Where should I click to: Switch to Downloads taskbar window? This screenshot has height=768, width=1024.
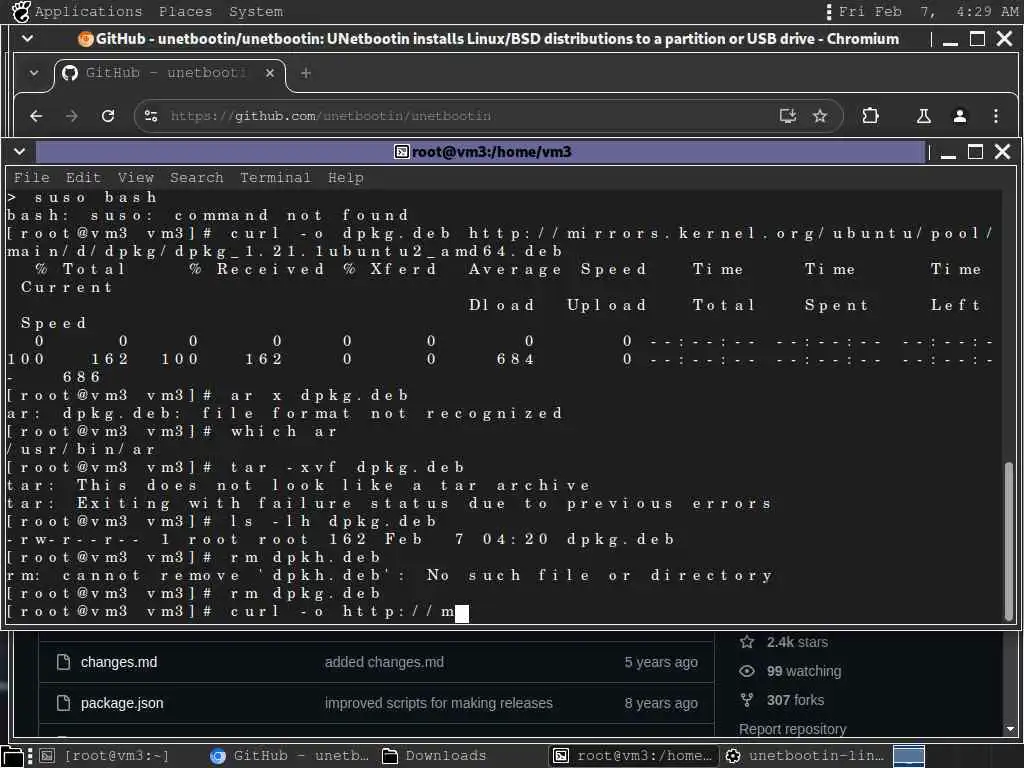tap(435, 756)
